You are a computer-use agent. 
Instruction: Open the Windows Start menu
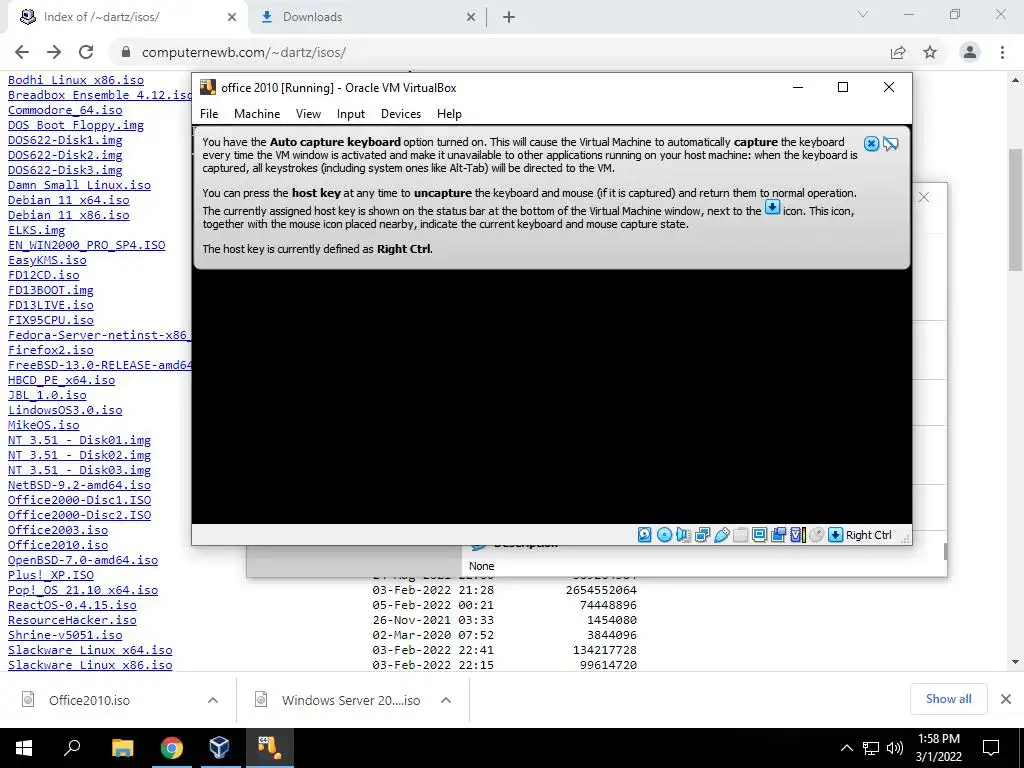pos(24,748)
